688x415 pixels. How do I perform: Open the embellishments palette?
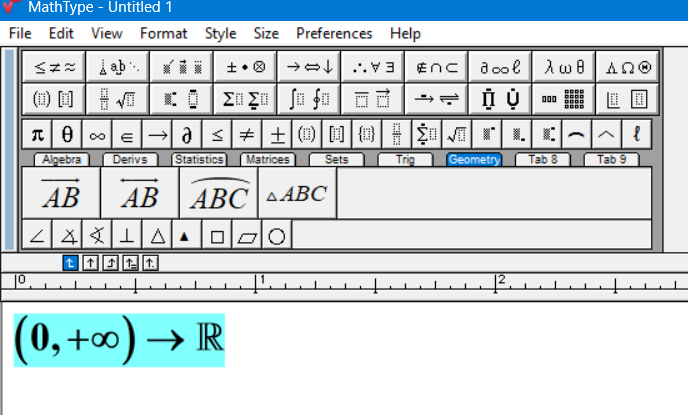tap(182, 67)
